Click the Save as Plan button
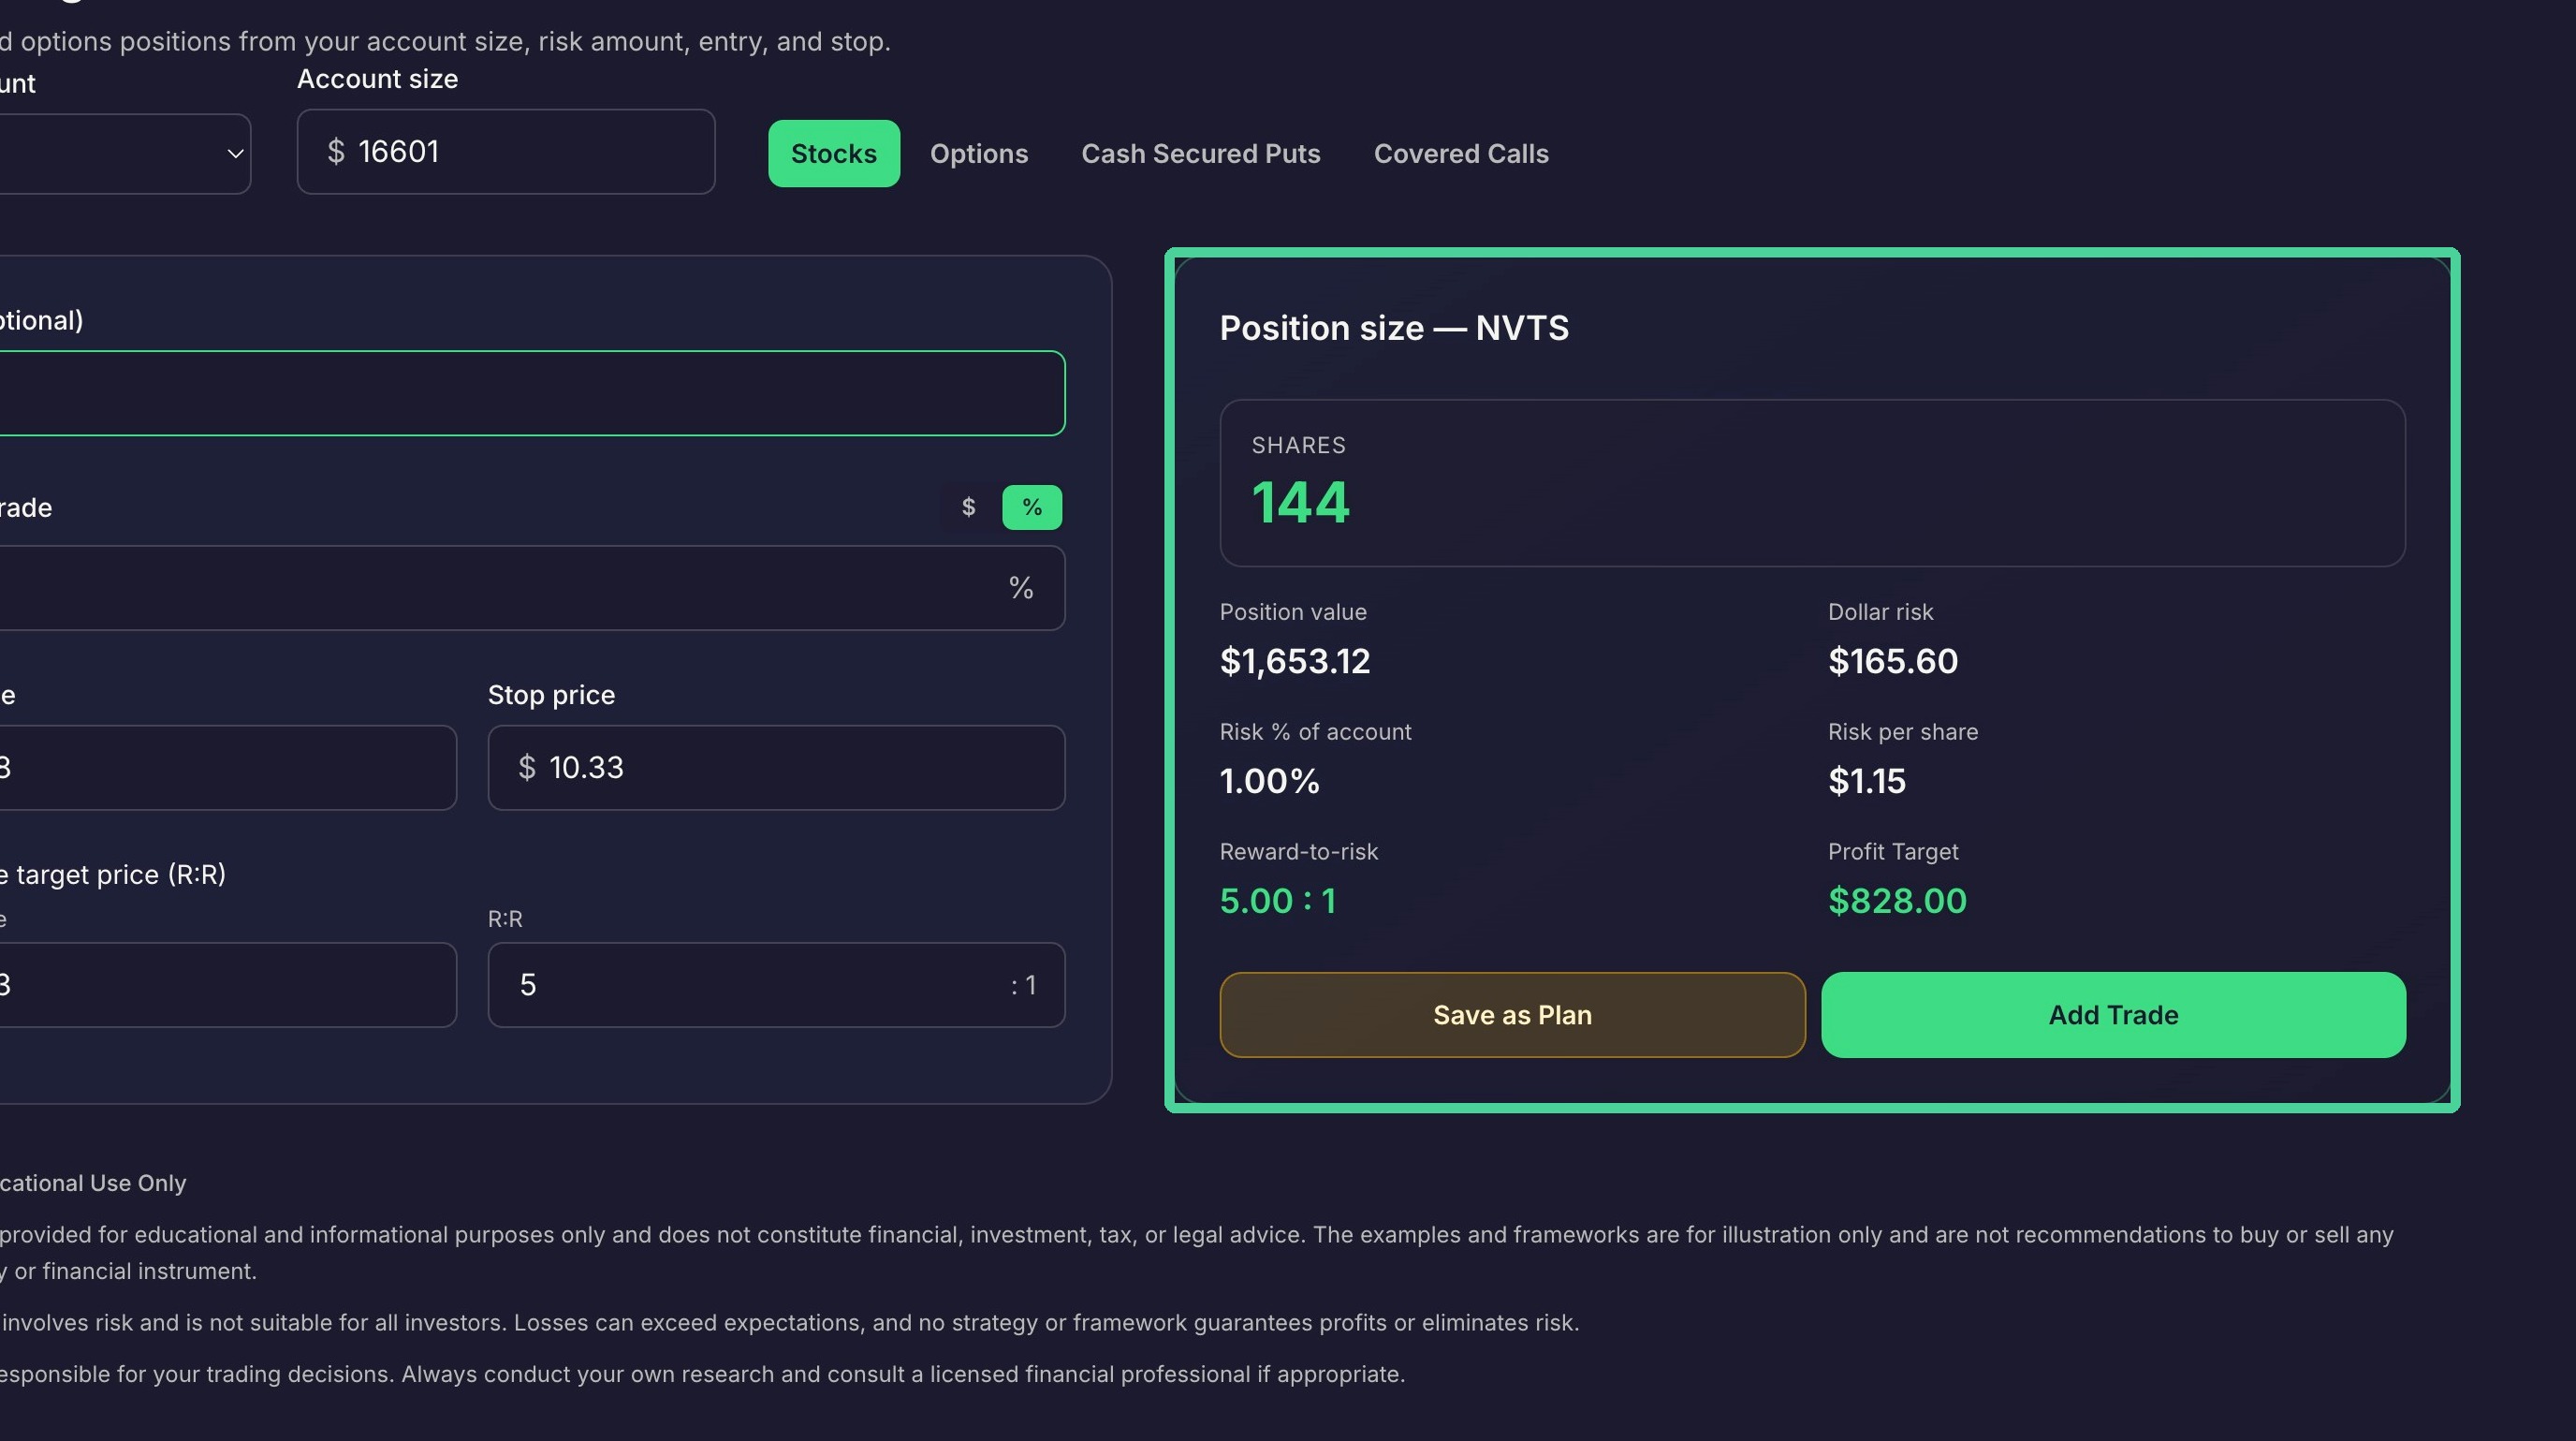 pyautogui.click(x=1512, y=1014)
